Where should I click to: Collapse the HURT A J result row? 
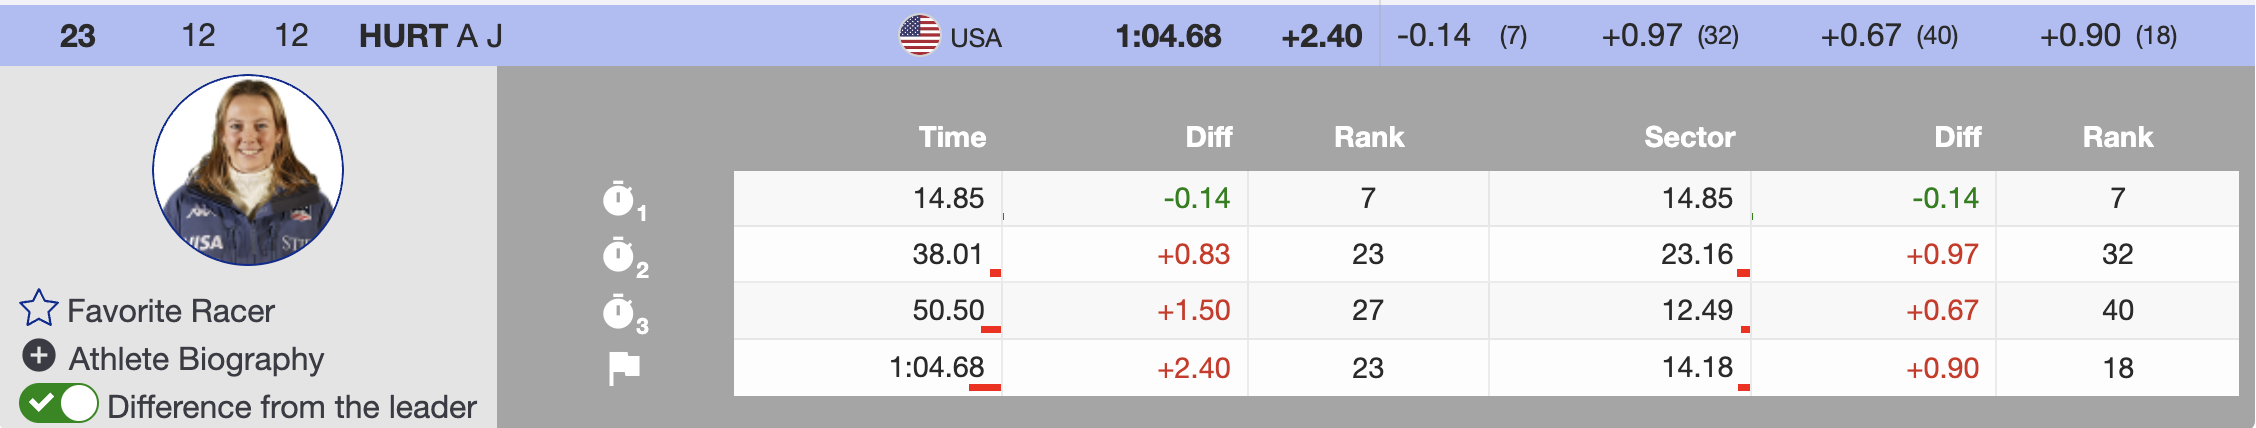430,36
